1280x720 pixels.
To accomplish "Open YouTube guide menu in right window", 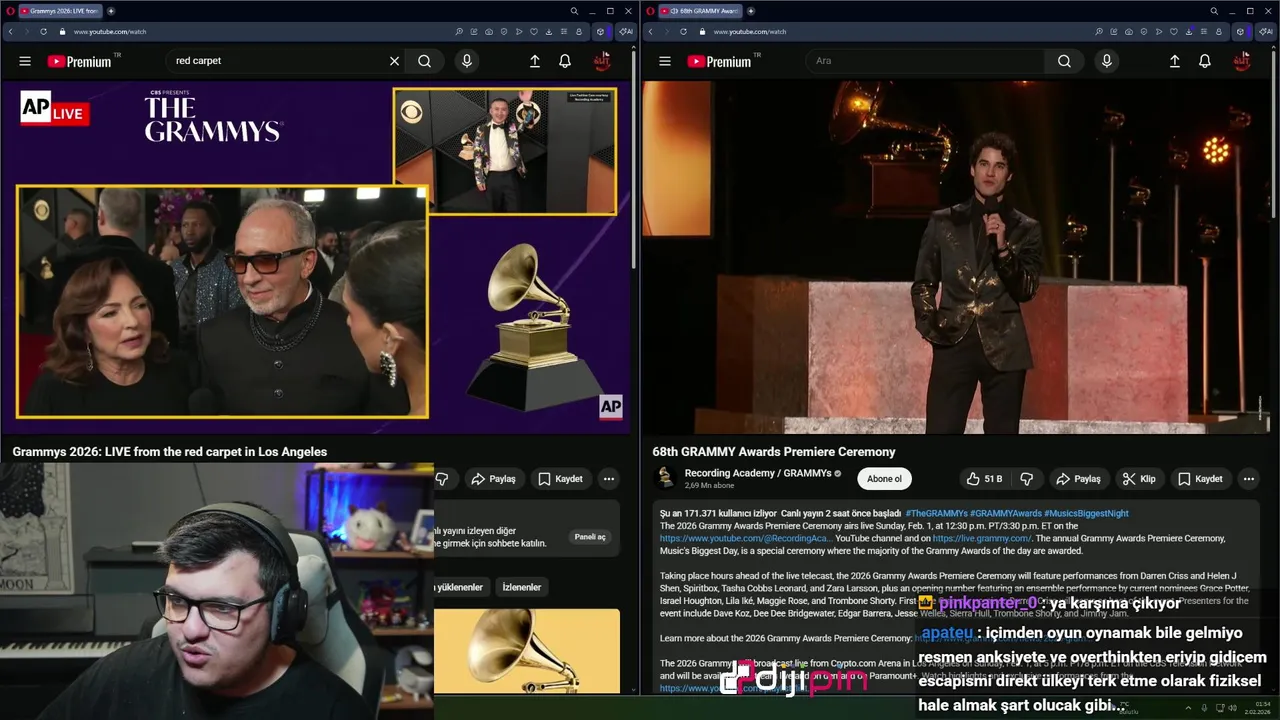I will click(665, 61).
